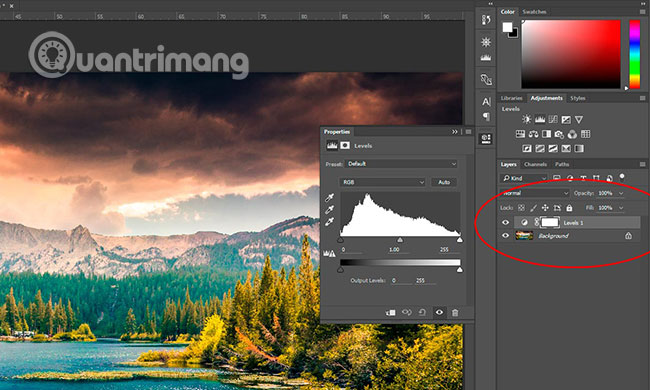Image resolution: width=650 pixels, height=390 pixels.
Task: Open the RGB channel dropdown
Action: click(382, 182)
